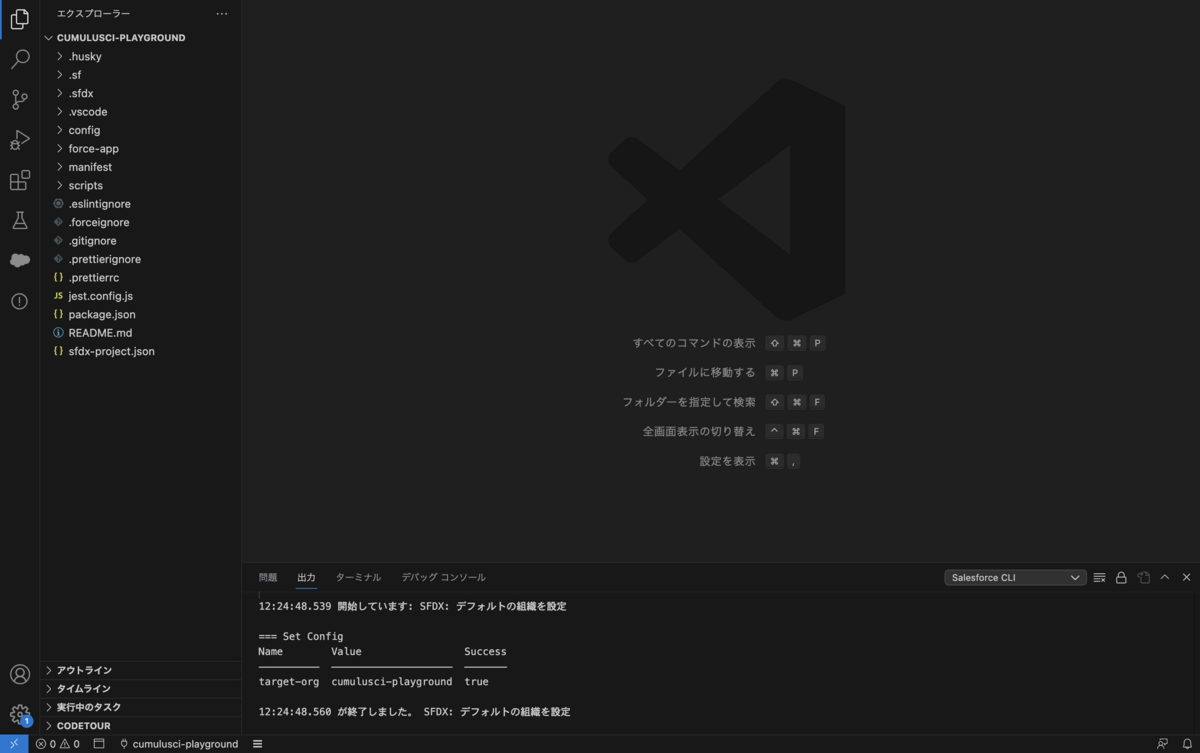Open the CodeTour alert icon view
Screen dimensions: 1200x753
pos(19,301)
